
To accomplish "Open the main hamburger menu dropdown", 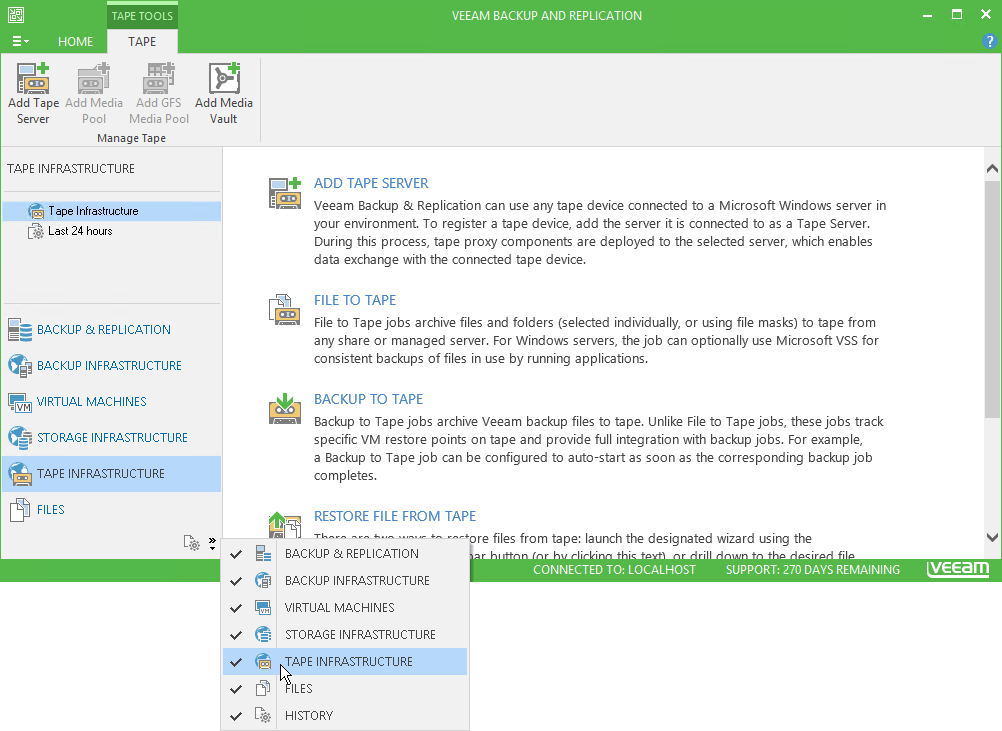I will click(x=20, y=42).
